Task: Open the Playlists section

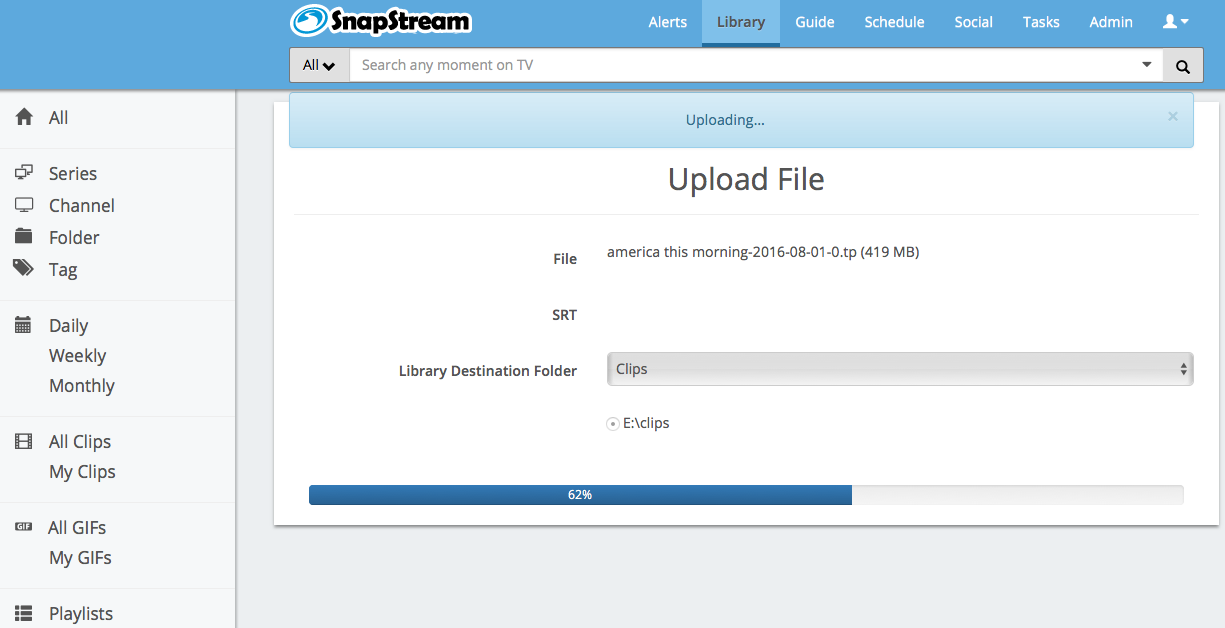Action: click(x=81, y=614)
